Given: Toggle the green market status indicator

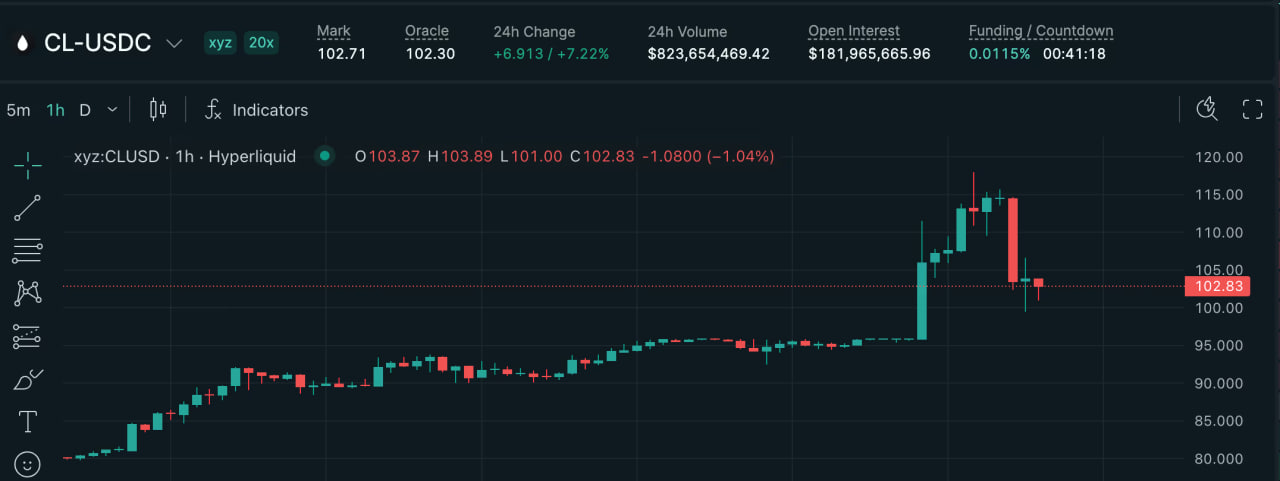Looking at the screenshot, I should 324,156.
